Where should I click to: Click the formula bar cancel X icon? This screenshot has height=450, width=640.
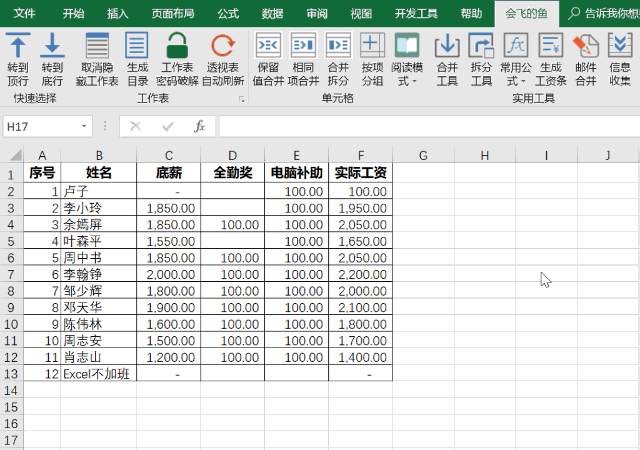[x=136, y=127]
